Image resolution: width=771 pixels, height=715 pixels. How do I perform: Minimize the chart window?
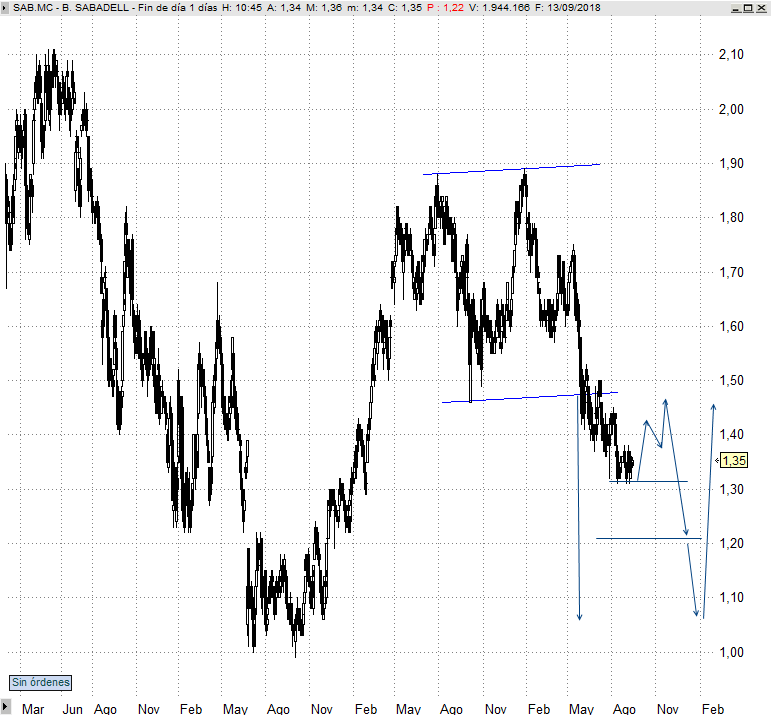coord(736,8)
